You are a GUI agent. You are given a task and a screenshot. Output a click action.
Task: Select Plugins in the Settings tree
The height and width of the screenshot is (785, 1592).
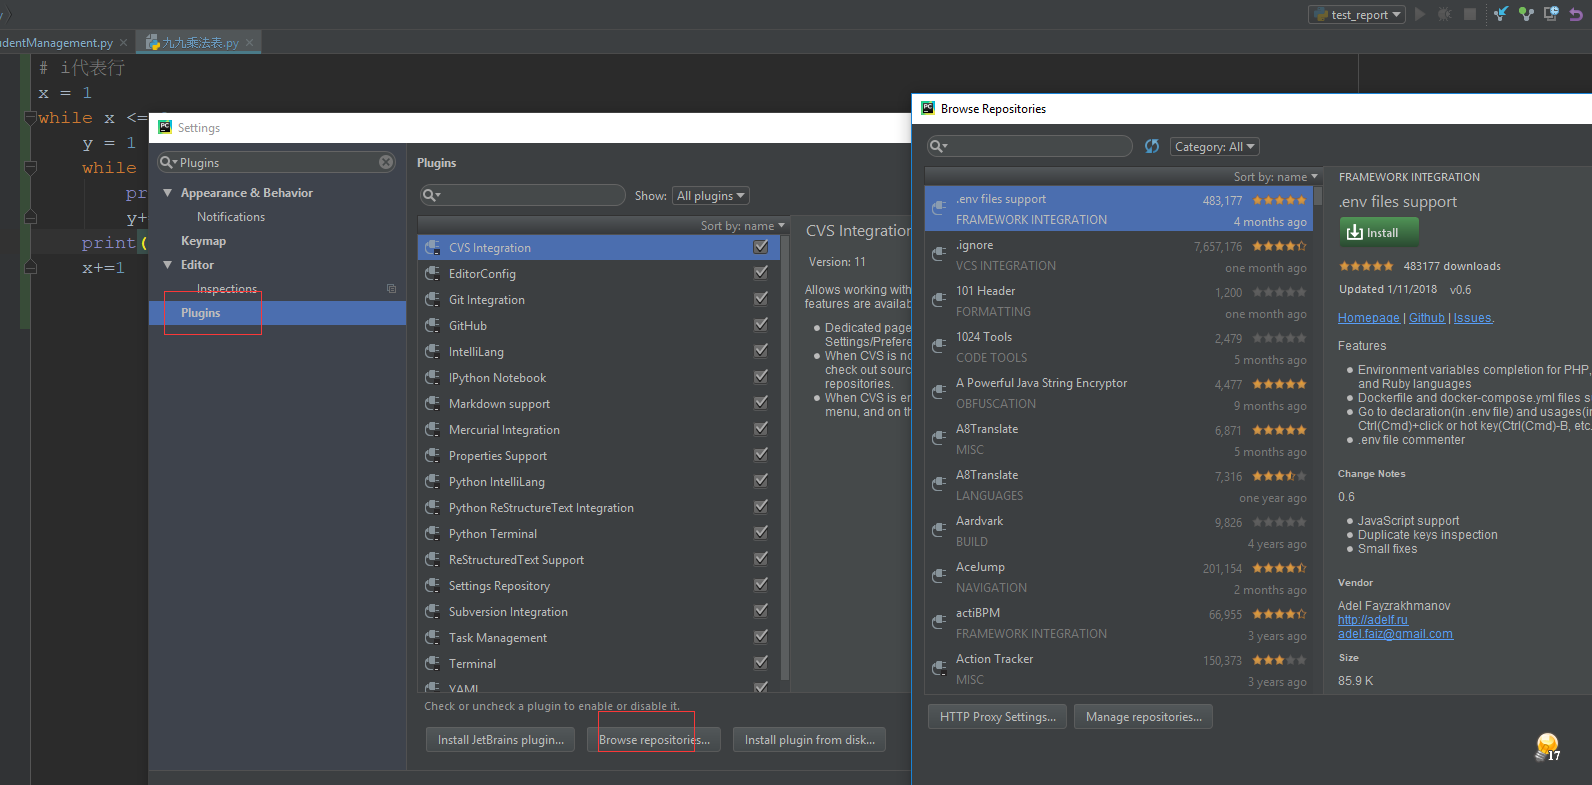click(x=278, y=313)
